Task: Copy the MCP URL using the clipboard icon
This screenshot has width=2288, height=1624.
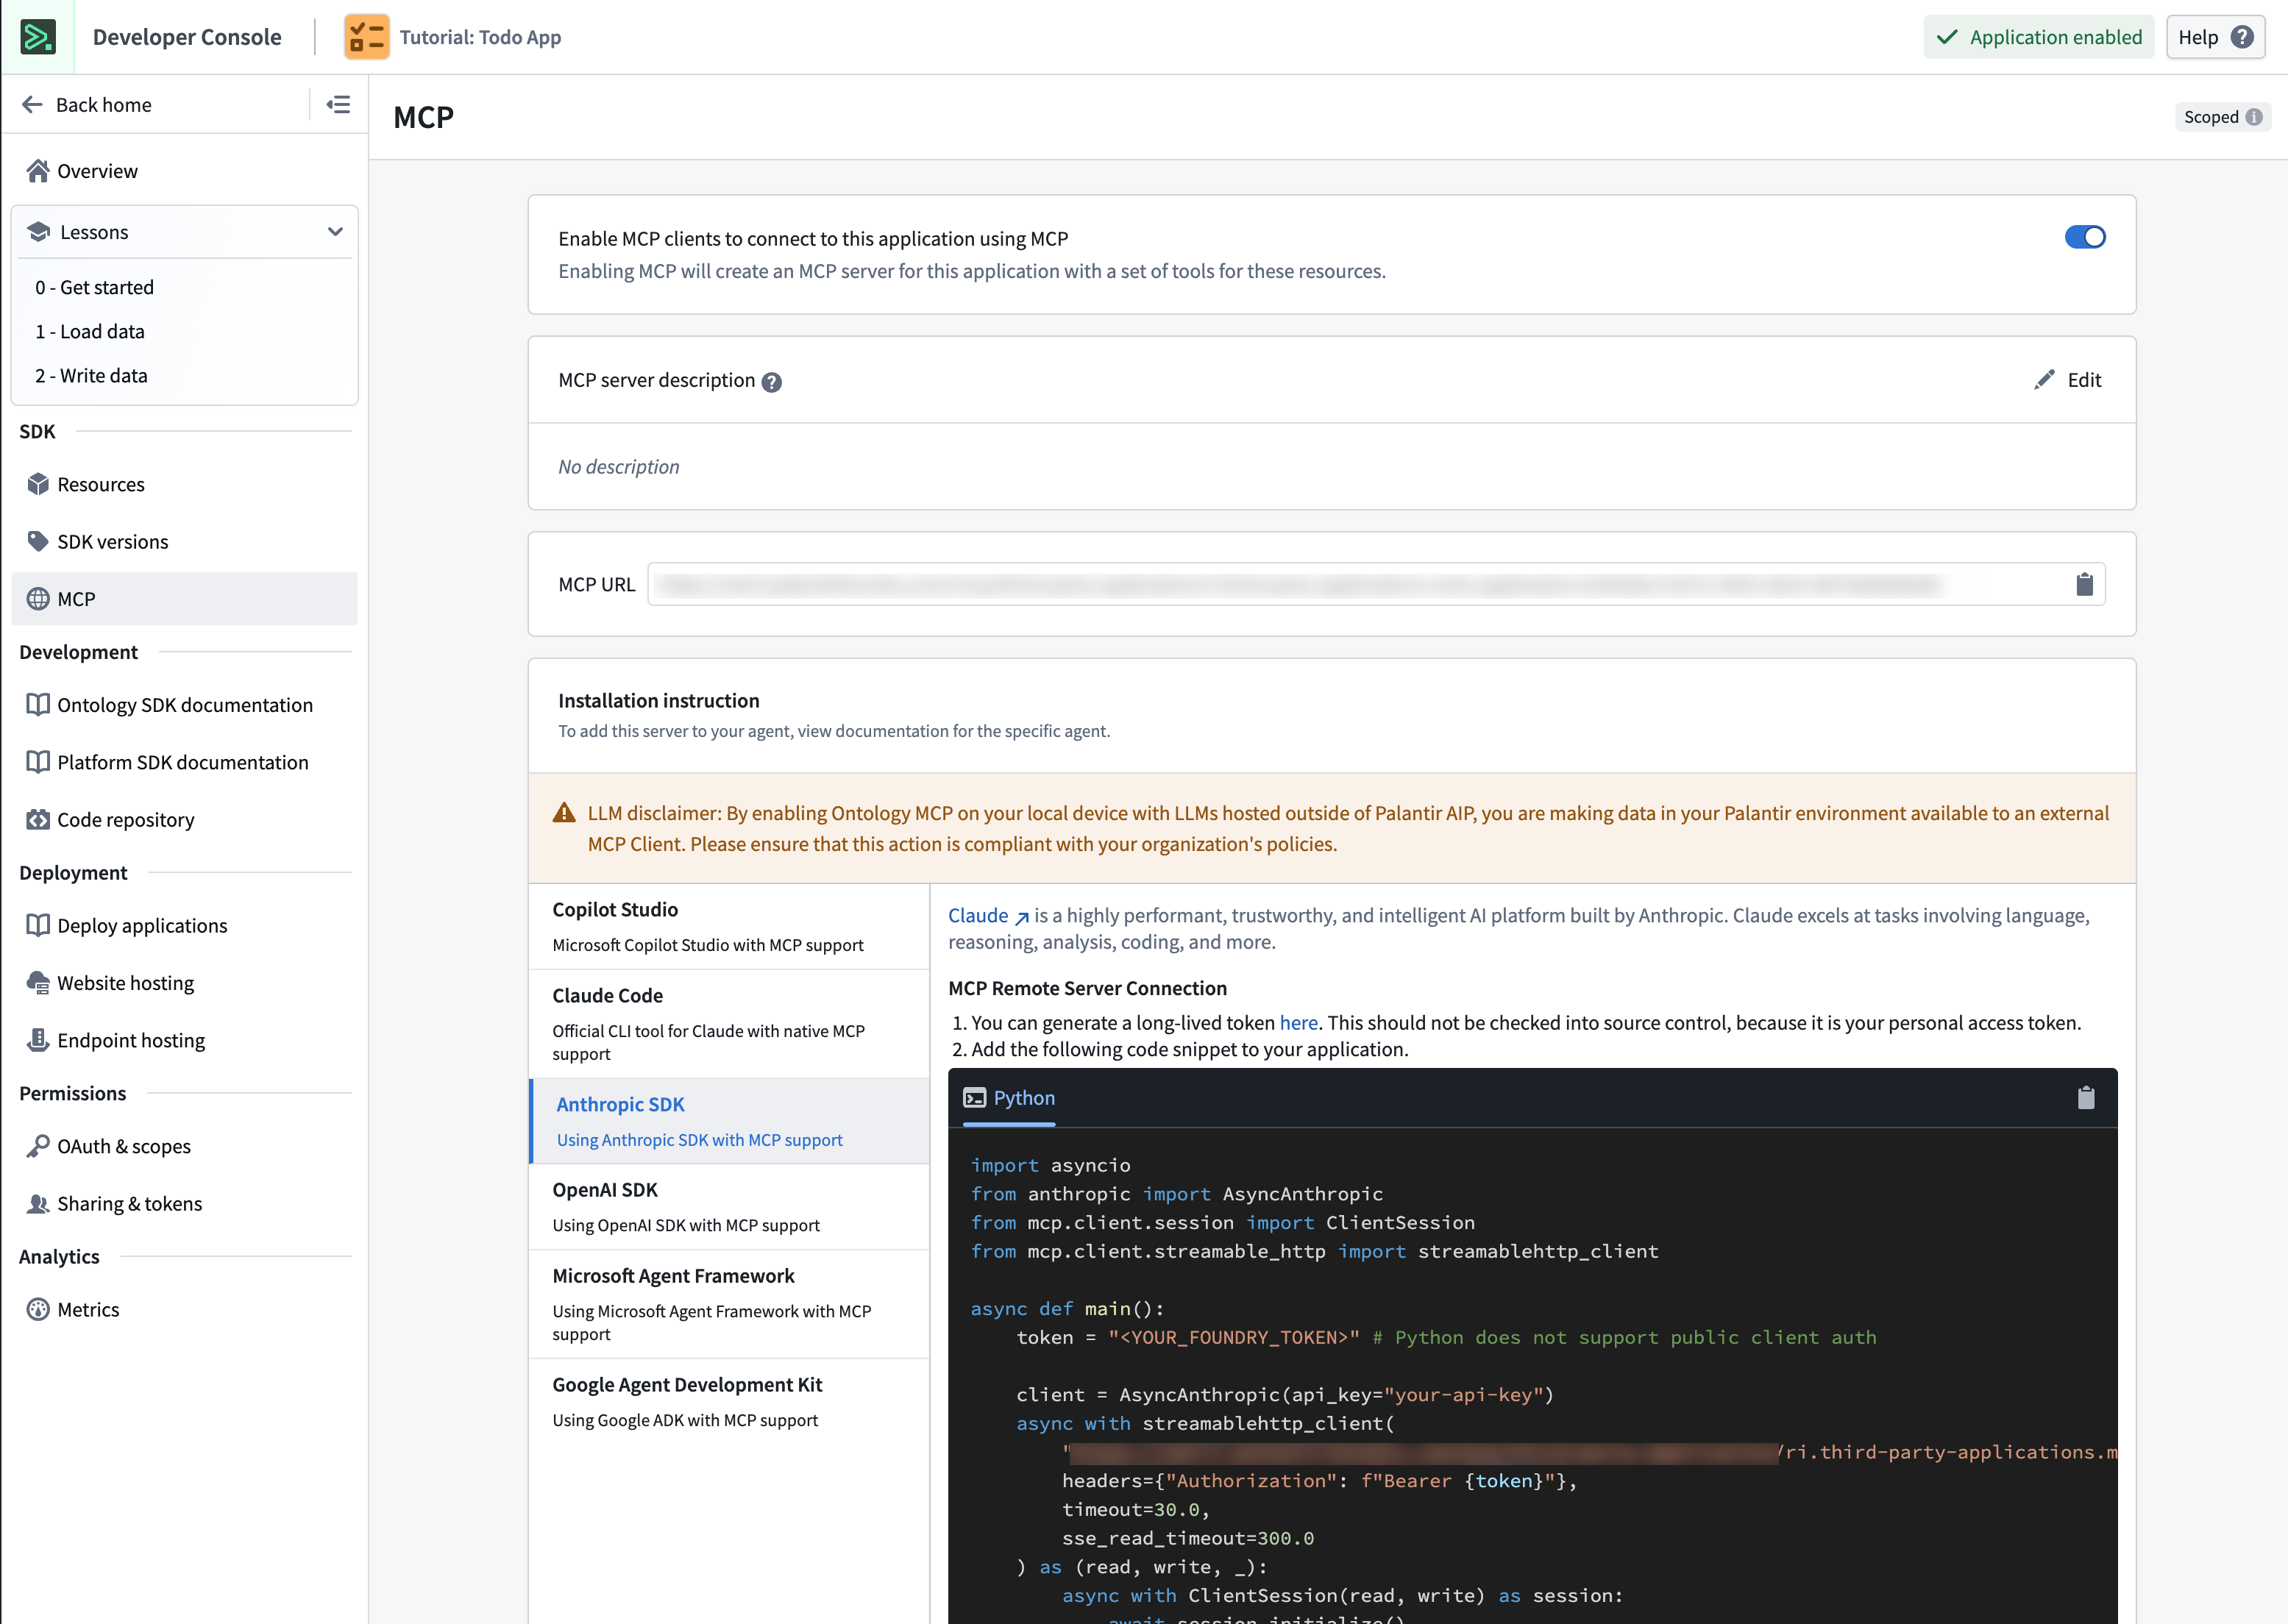Action: [x=2084, y=583]
